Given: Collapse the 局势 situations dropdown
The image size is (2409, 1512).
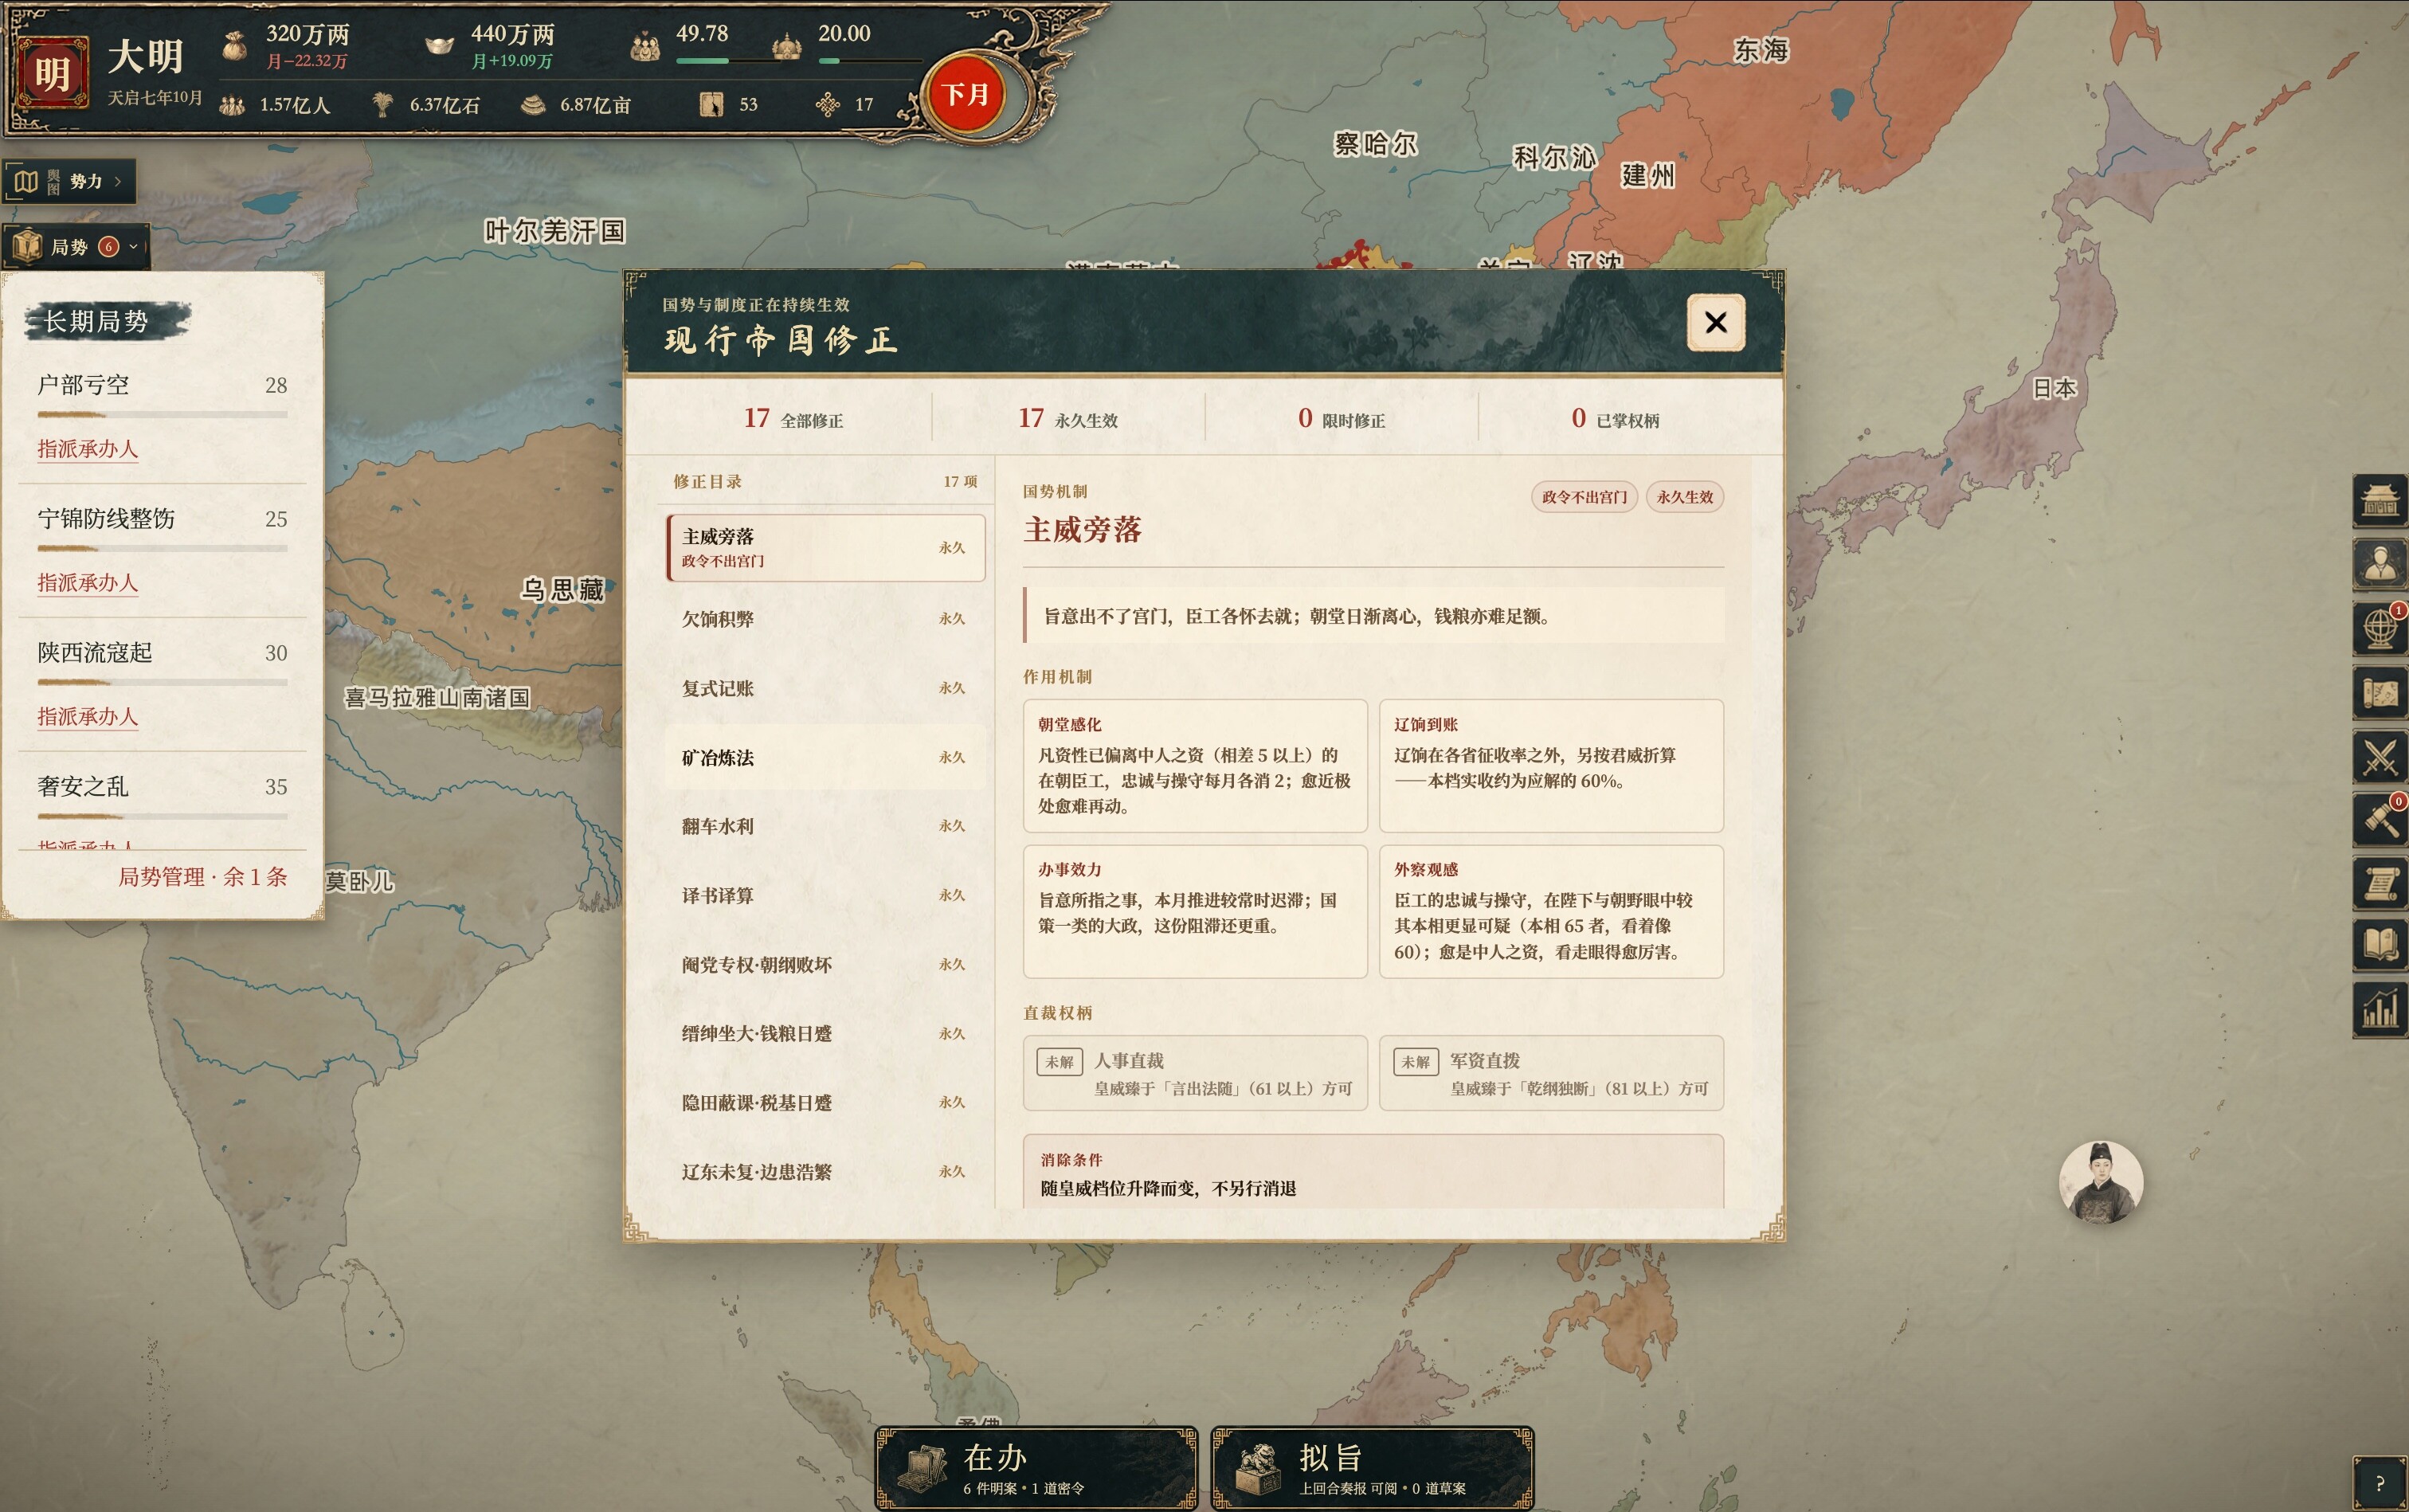Looking at the screenshot, I should (76, 246).
